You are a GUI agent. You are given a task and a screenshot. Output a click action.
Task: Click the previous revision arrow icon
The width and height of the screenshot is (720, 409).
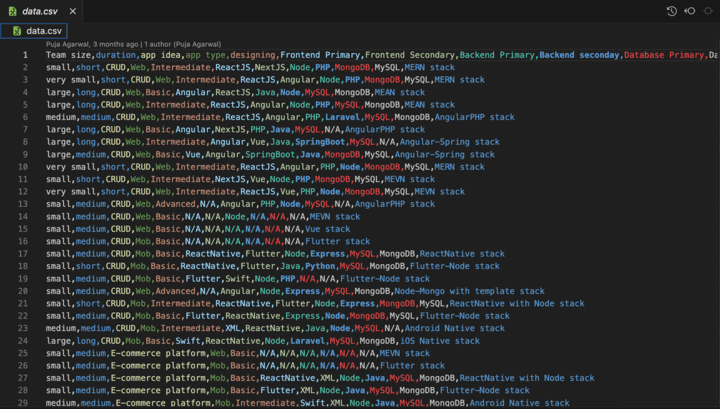tap(690, 10)
